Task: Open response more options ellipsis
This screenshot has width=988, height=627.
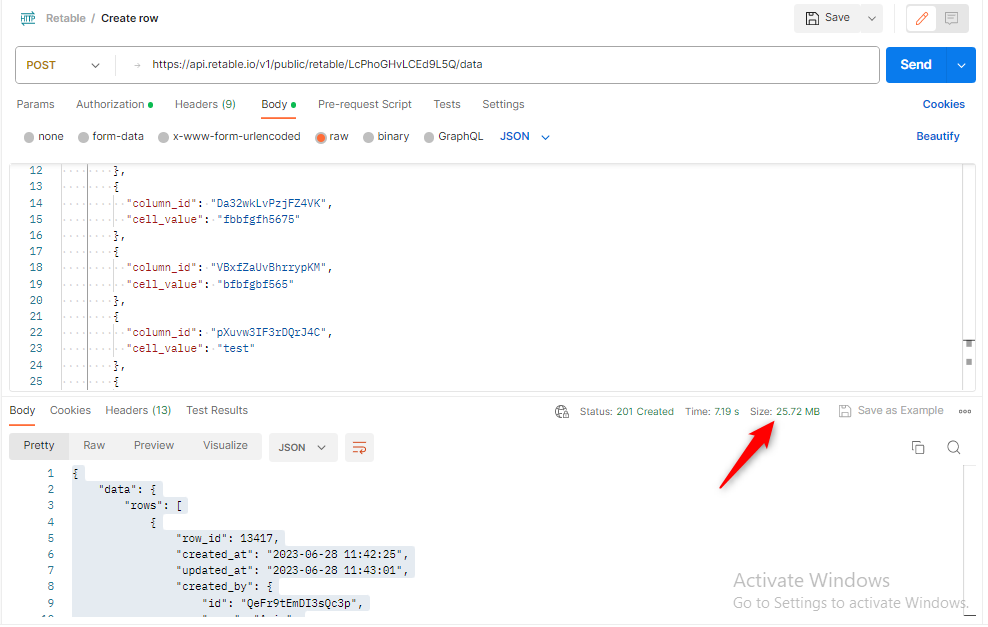Action: (965, 411)
